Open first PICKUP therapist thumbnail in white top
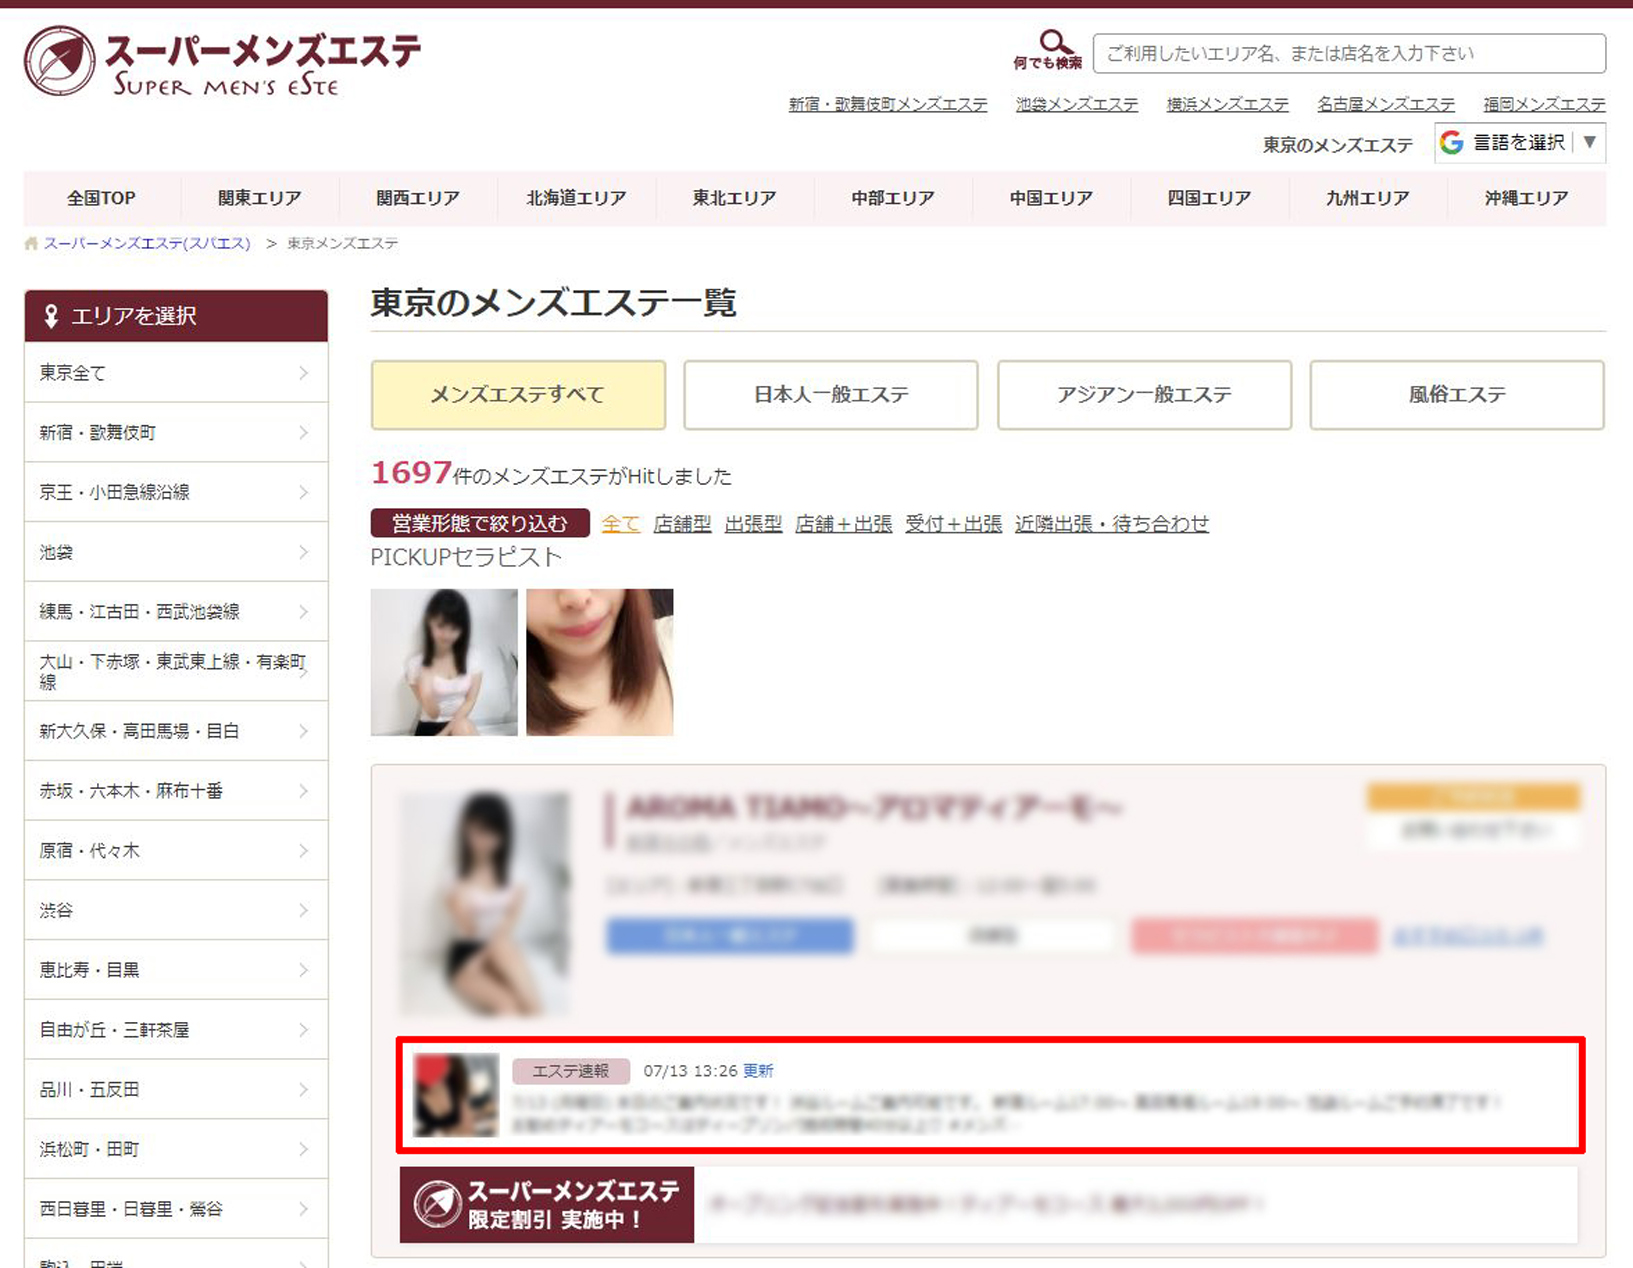Viewport: 1633px width, 1268px height. click(x=444, y=662)
